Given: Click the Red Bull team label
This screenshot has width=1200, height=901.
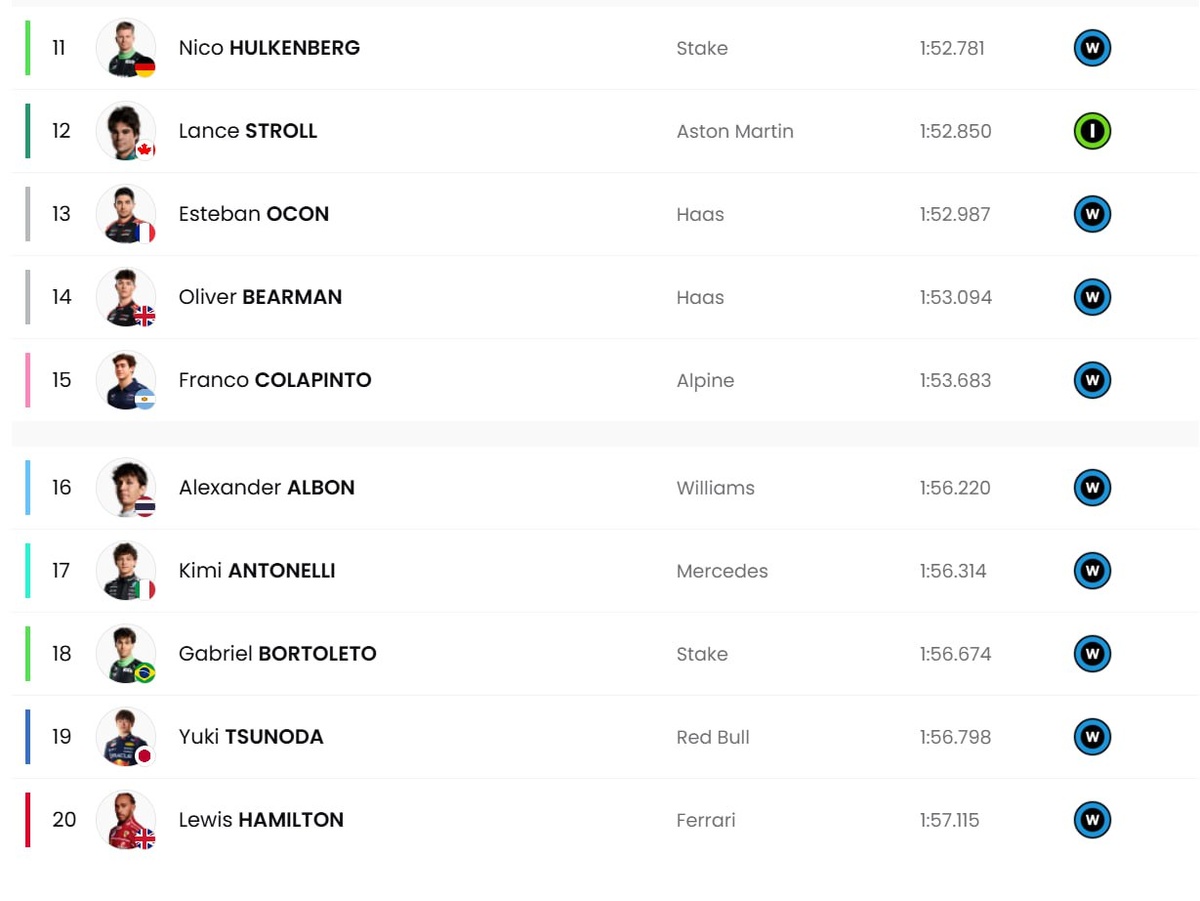Looking at the screenshot, I should pyautogui.click(x=713, y=737).
